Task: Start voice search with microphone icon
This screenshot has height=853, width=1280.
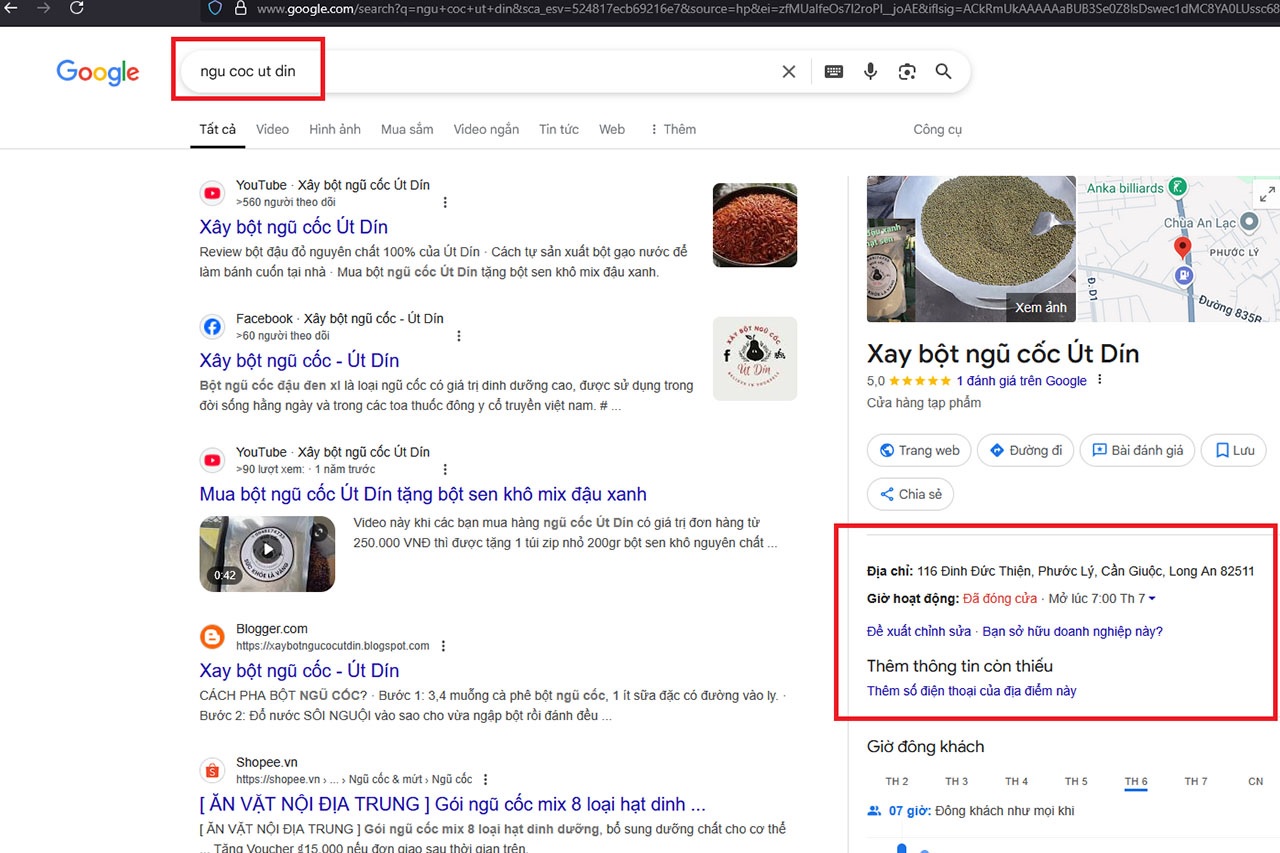Action: [870, 72]
